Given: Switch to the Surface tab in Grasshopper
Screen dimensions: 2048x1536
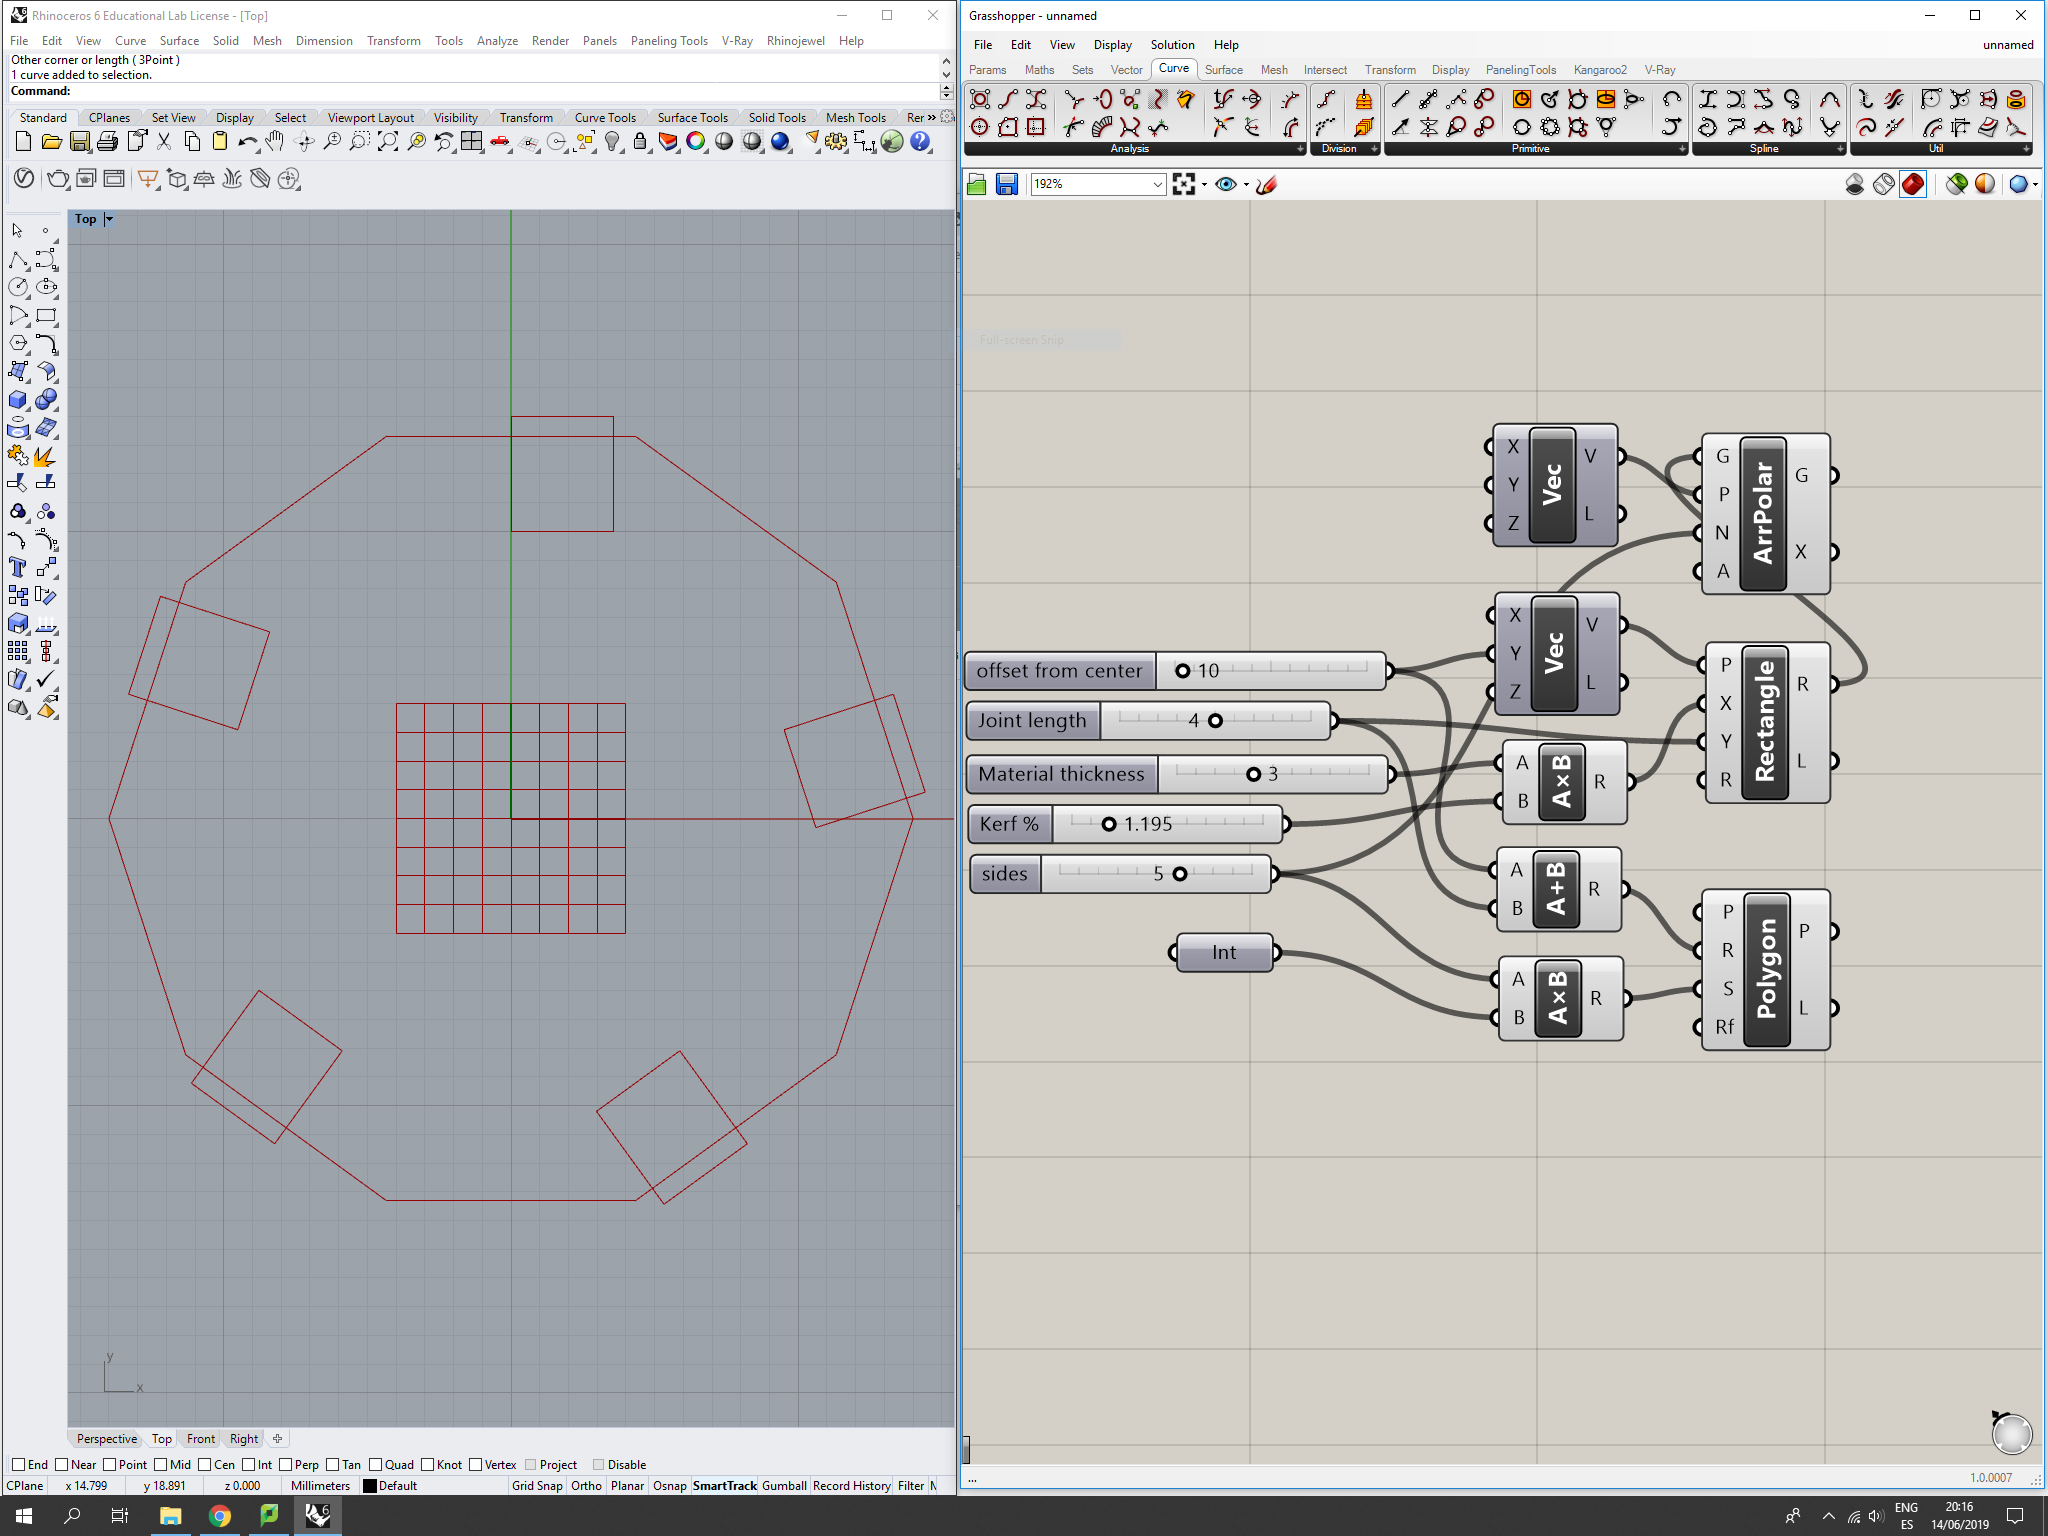Looking at the screenshot, I should pyautogui.click(x=1223, y=70).
